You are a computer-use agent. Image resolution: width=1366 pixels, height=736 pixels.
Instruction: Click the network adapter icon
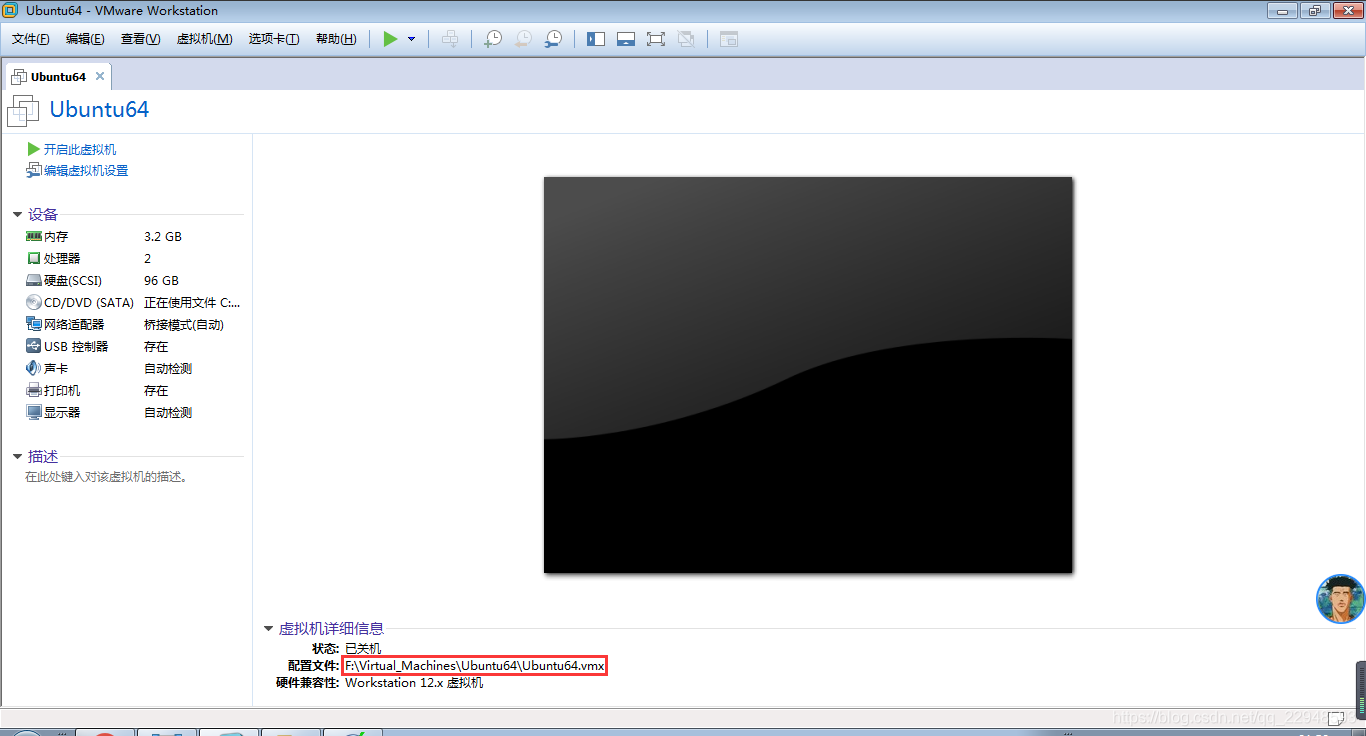click(x=34, y=324)
